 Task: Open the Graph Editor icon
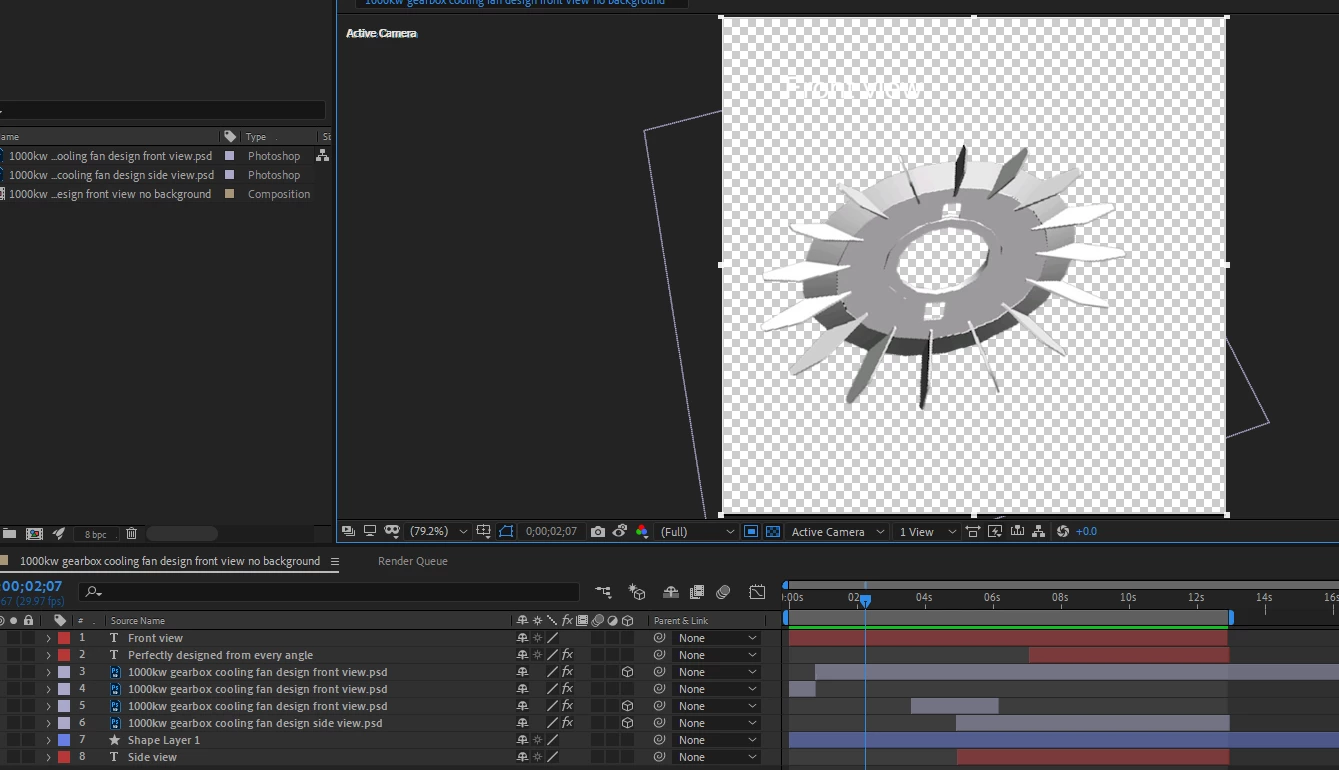coord(757,592)
